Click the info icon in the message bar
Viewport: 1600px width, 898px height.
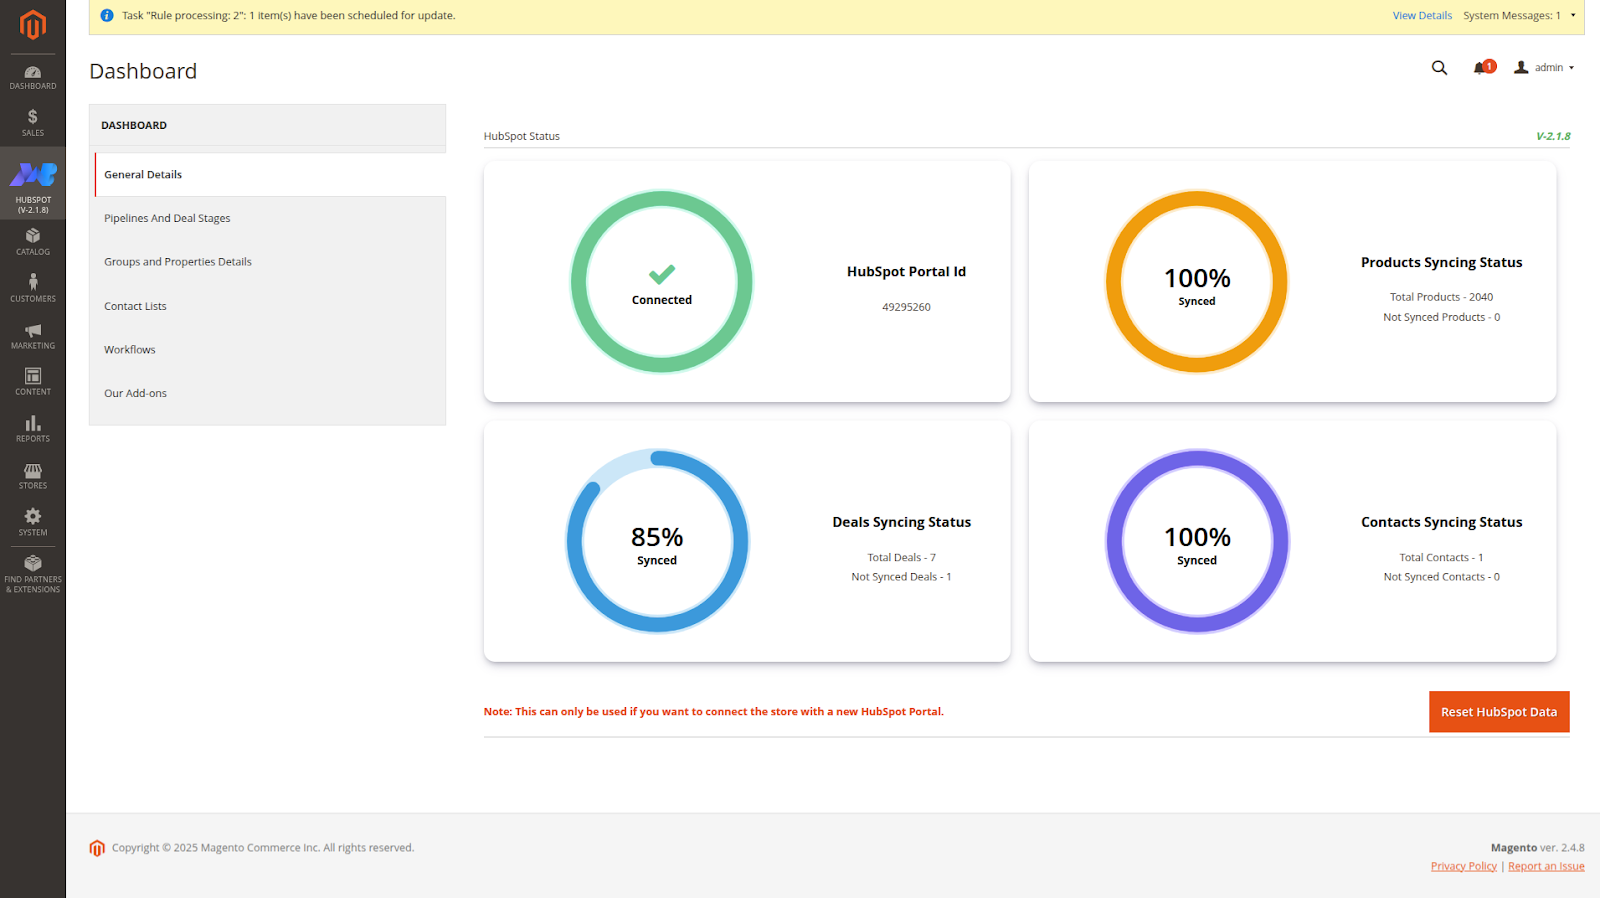107,15
